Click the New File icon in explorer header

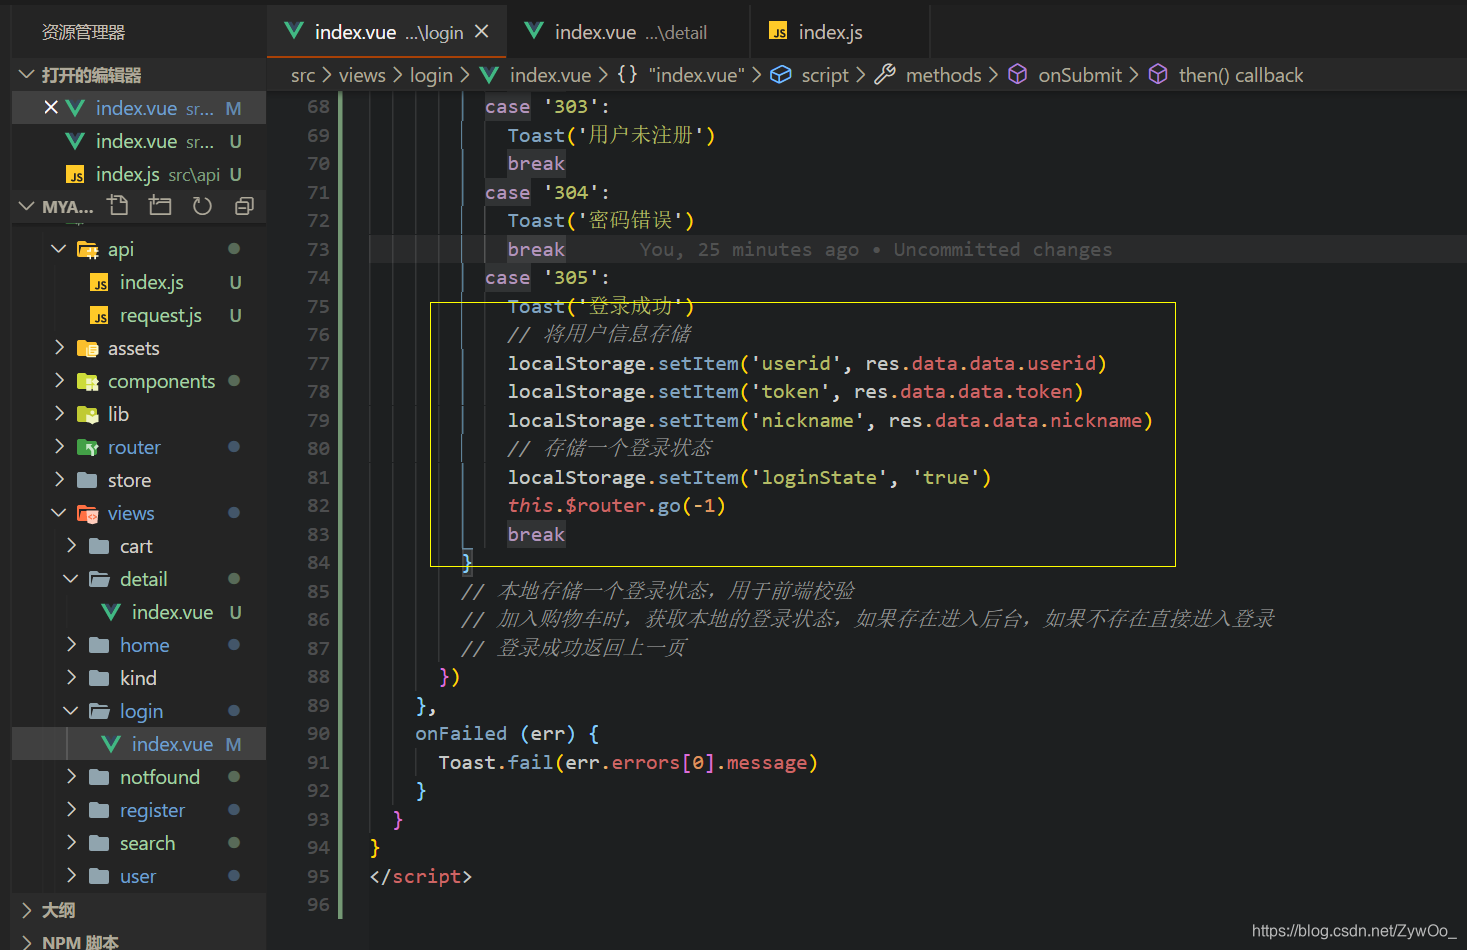[118, 206]
